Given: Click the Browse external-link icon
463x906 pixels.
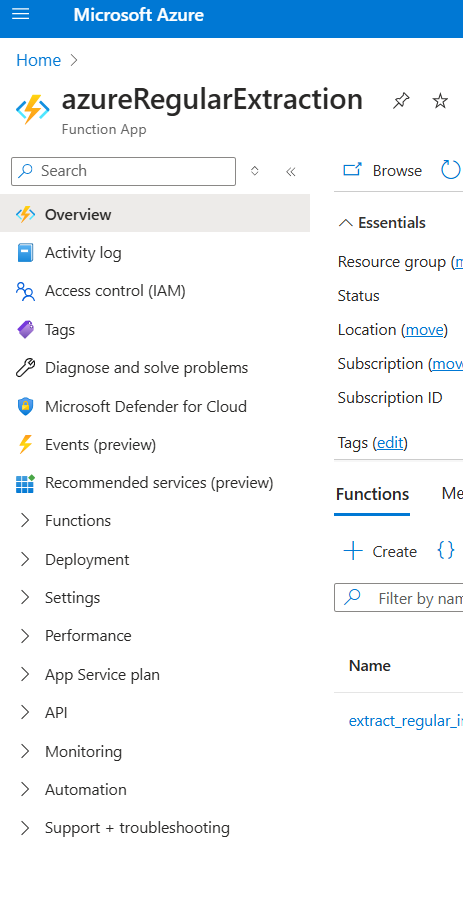Looking at the screenshot, I should point(352,170).
